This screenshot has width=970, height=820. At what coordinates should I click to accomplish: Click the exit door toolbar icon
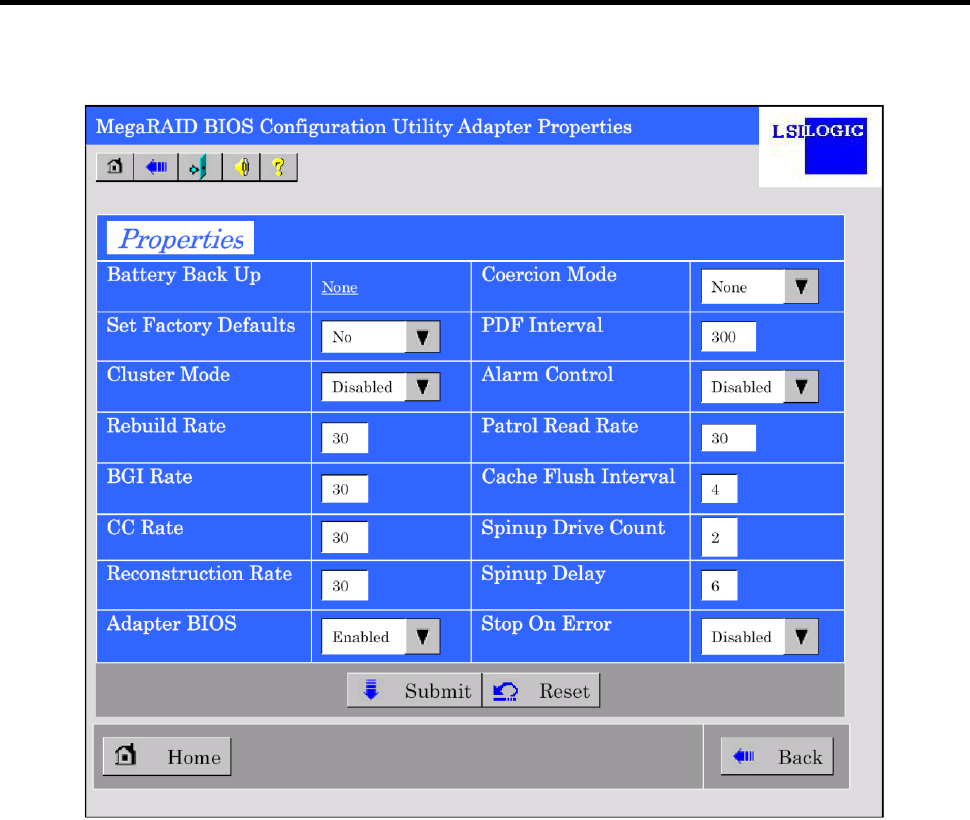point(199,167)
